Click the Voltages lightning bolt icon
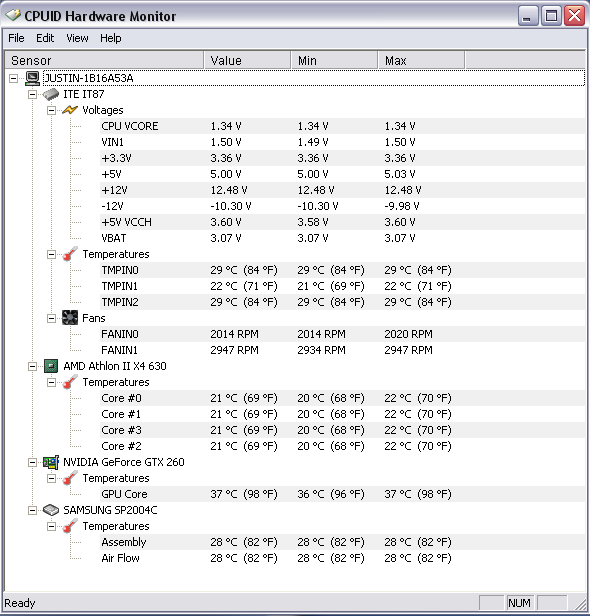This screenshot has height=616, width=590. click(70, 110)
